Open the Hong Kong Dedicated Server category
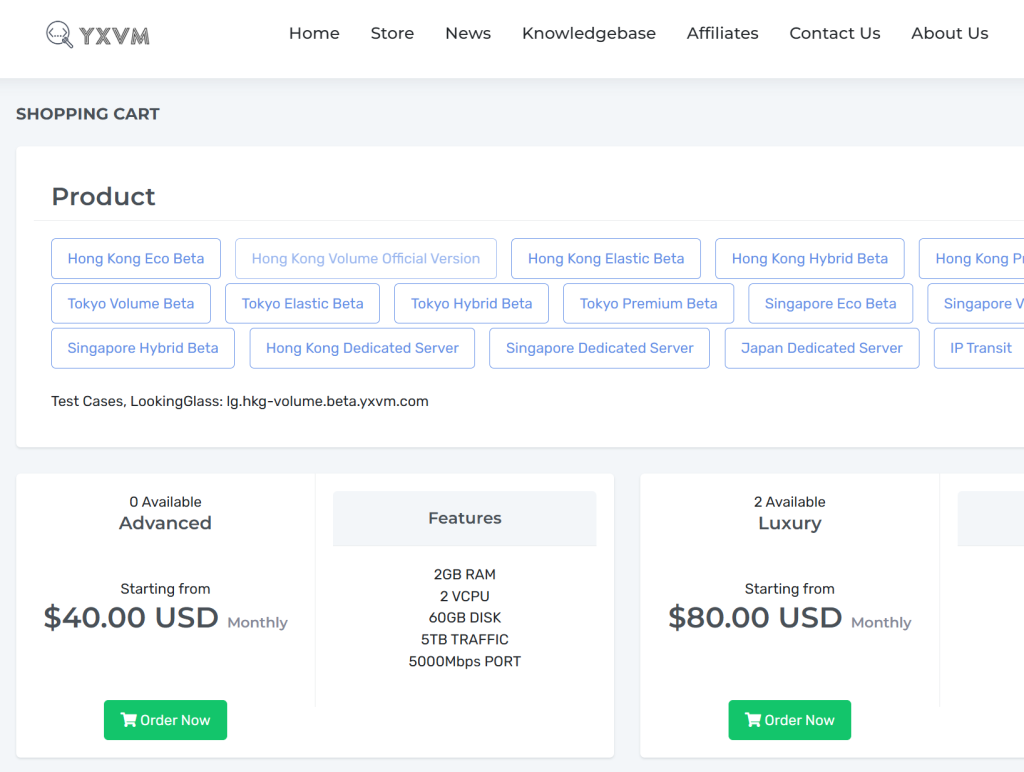The width and height of the screenshot is (1024, 772). click(362, 348)
